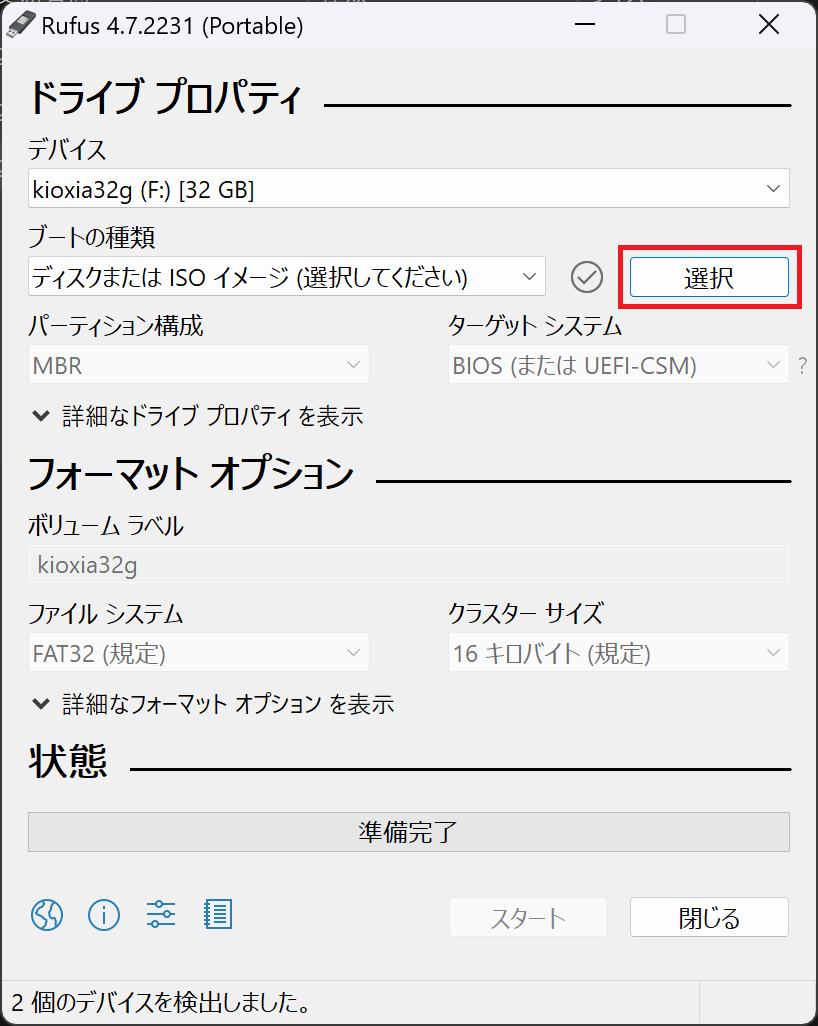Open the ファイル システム FAT32 dropdown

coord(198,654)
